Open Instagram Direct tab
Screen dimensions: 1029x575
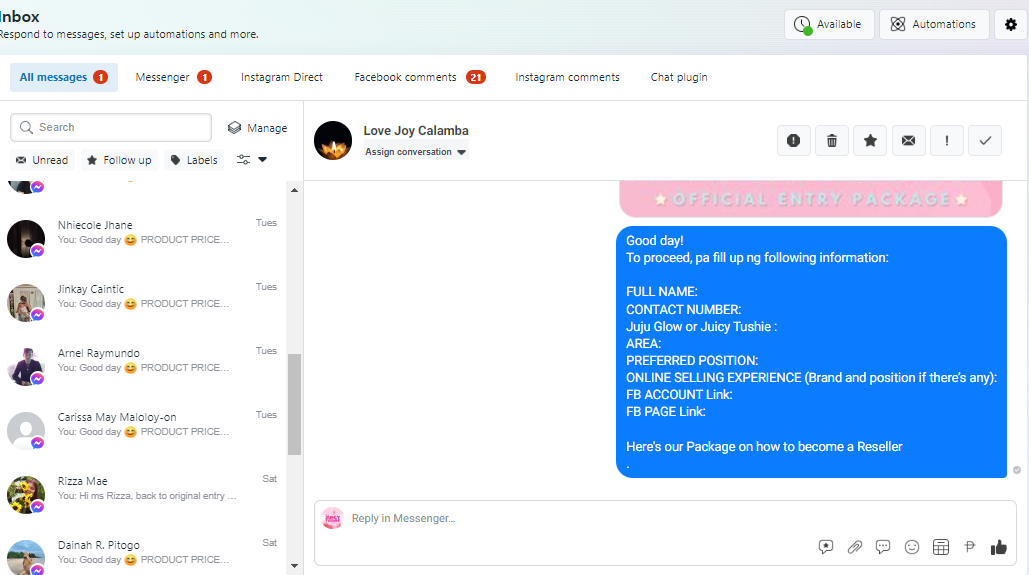(282, 77)
